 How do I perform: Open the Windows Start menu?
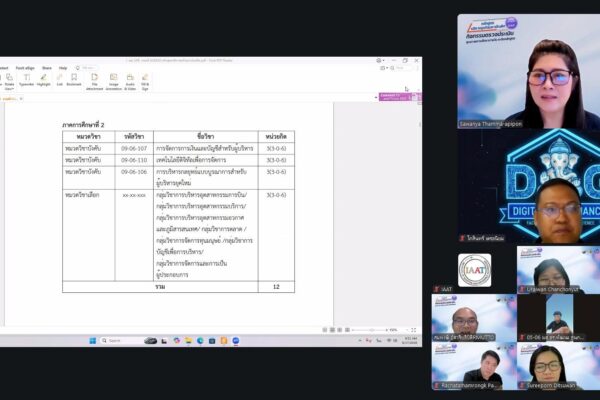tap(93, 341)
